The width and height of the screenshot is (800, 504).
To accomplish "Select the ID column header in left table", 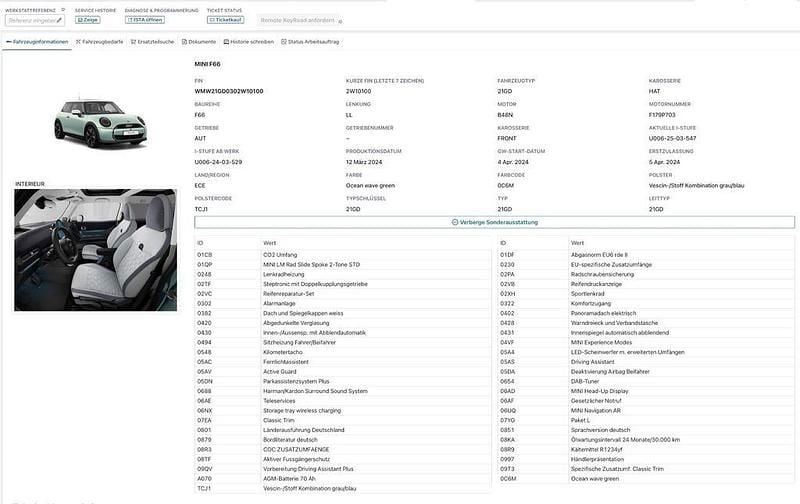I will pos(200,243).
